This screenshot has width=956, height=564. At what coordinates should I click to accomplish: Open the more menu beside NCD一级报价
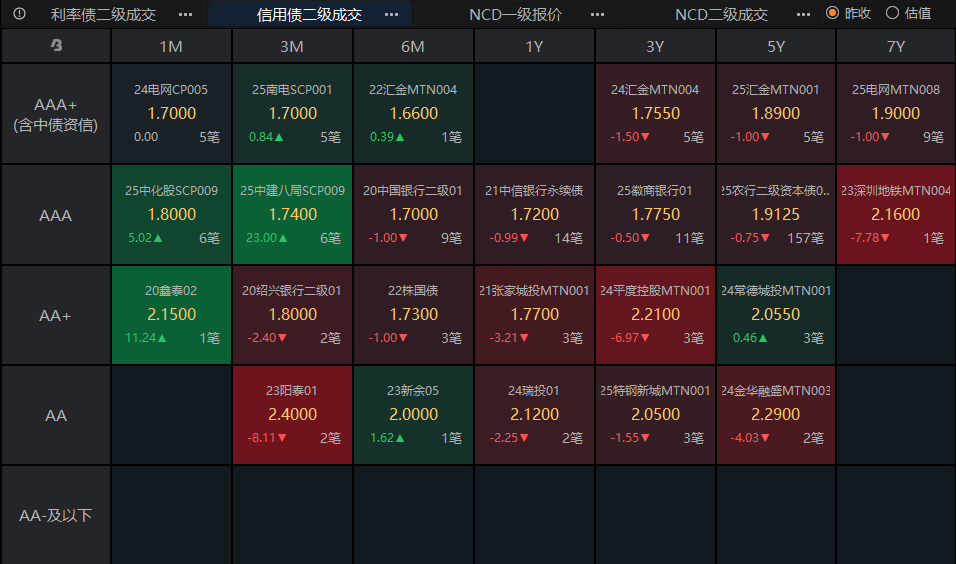point(598,14)
